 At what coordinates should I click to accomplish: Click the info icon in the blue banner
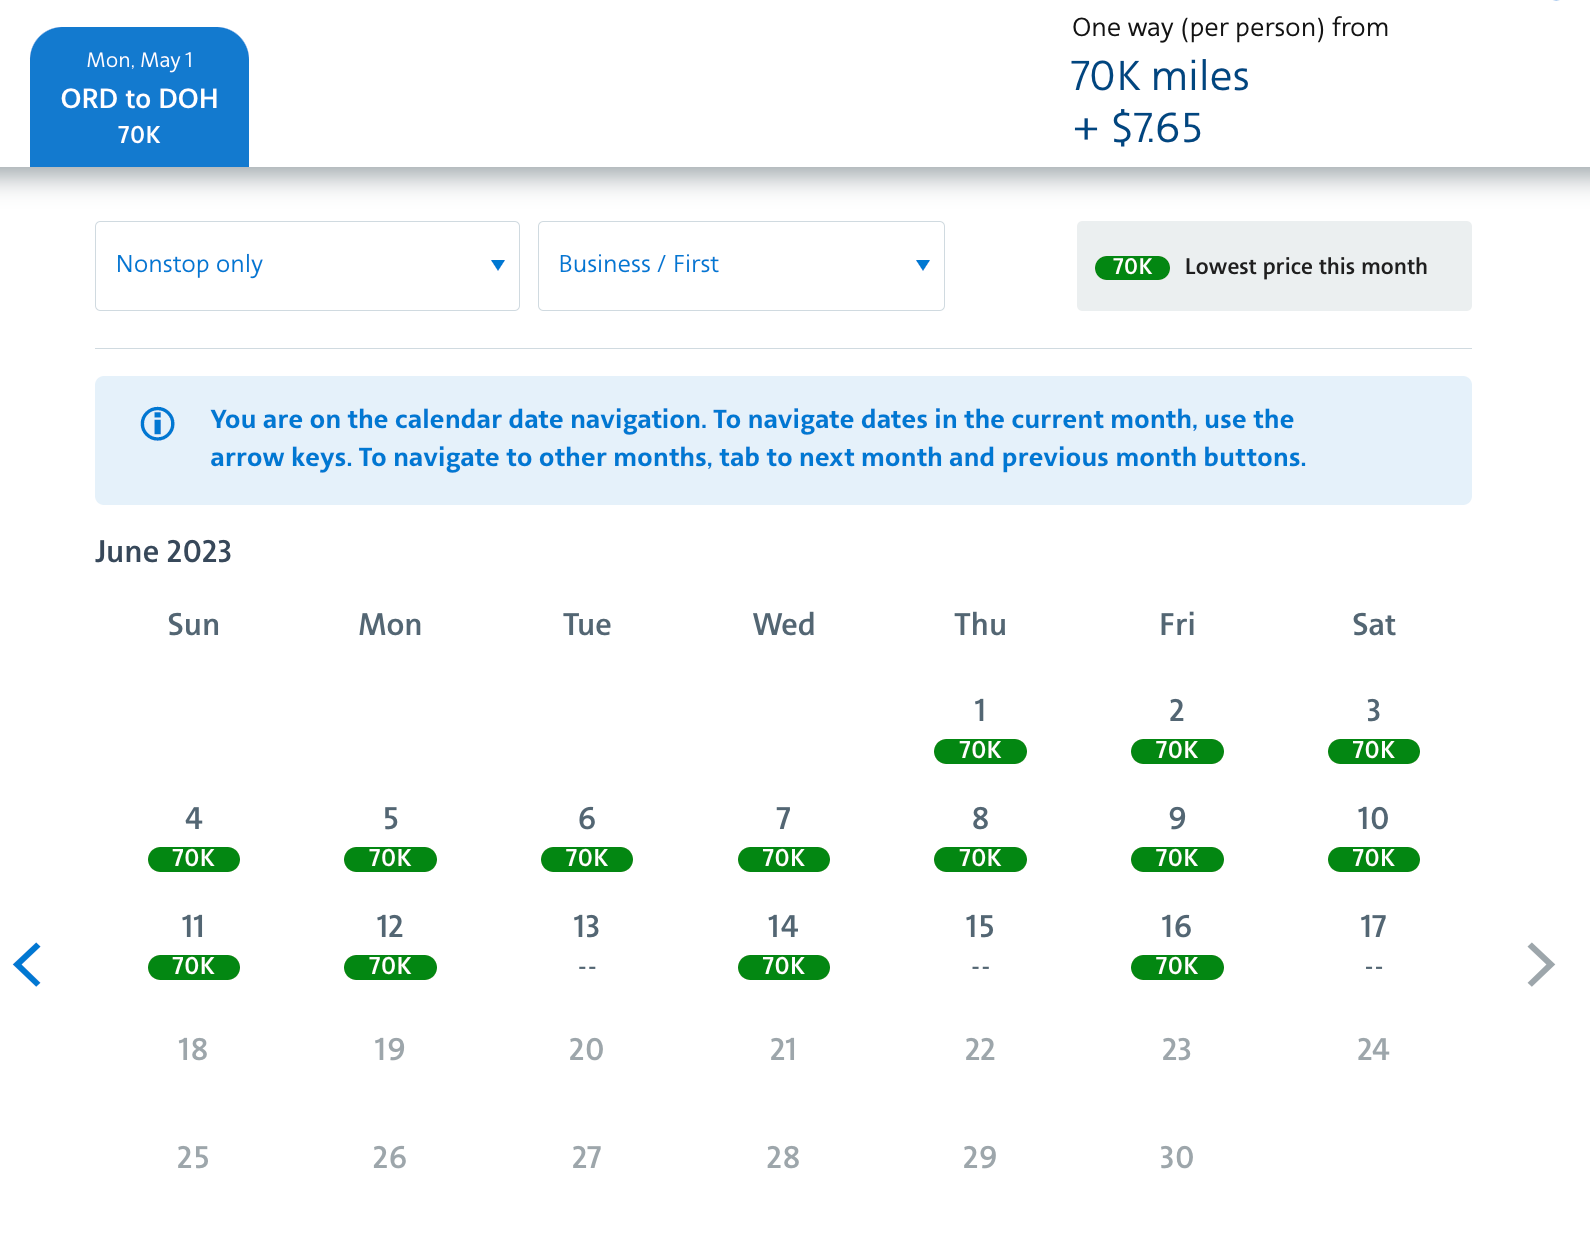[157, 424]
